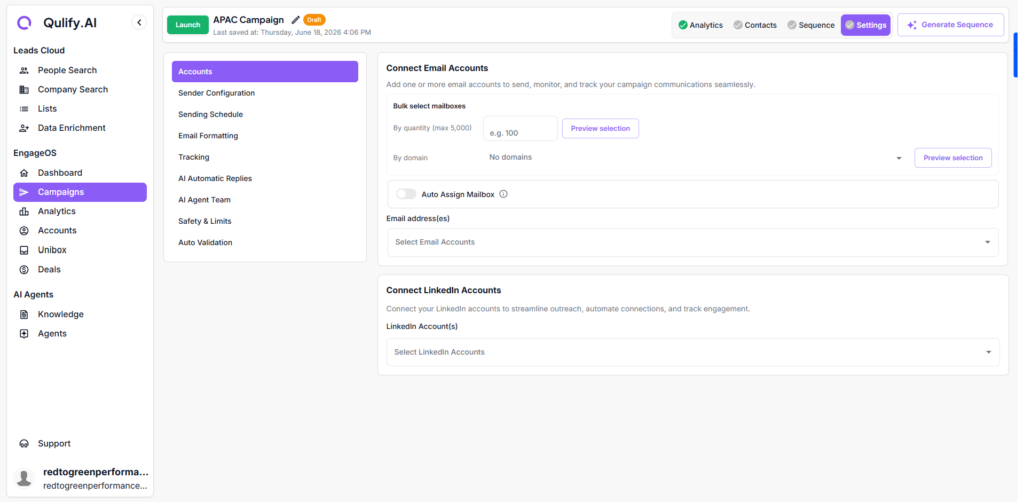Open AI Agent Team settings
Viewport: 1024px width, 502px height.
point(264,200)
